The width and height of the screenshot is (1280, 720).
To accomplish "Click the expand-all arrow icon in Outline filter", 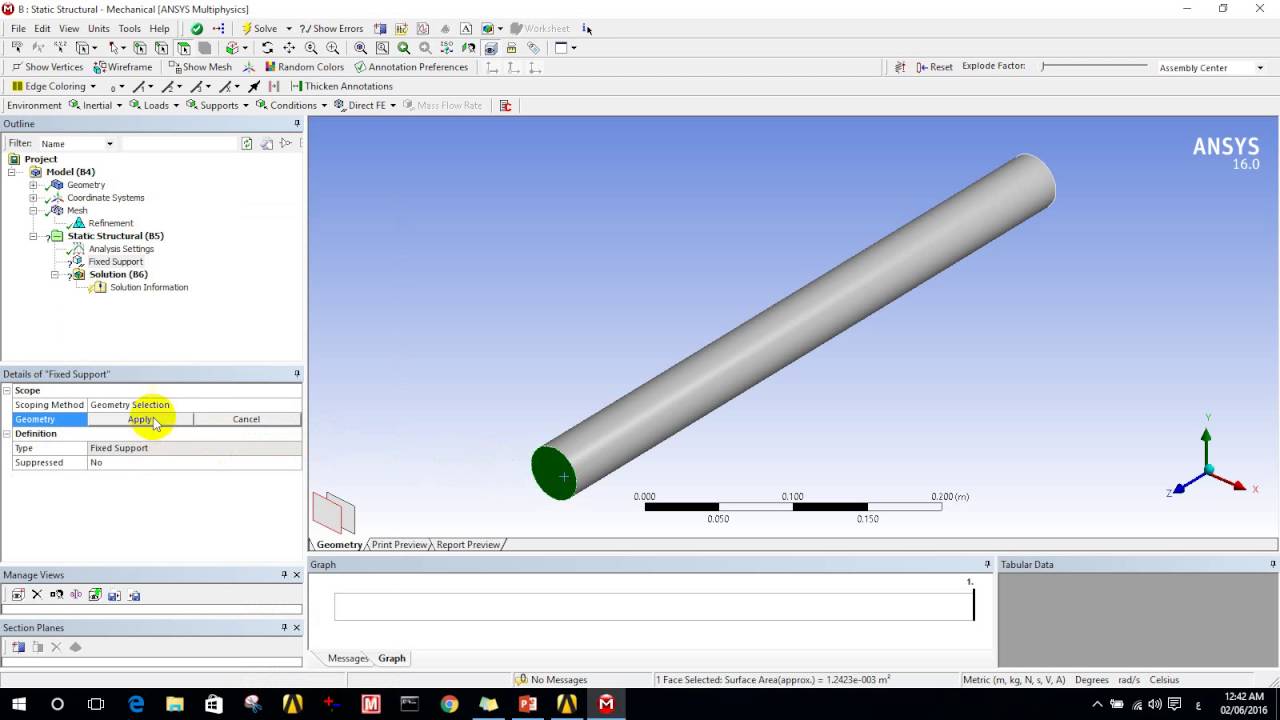I will pyautogui.click(x=286, y=144).
